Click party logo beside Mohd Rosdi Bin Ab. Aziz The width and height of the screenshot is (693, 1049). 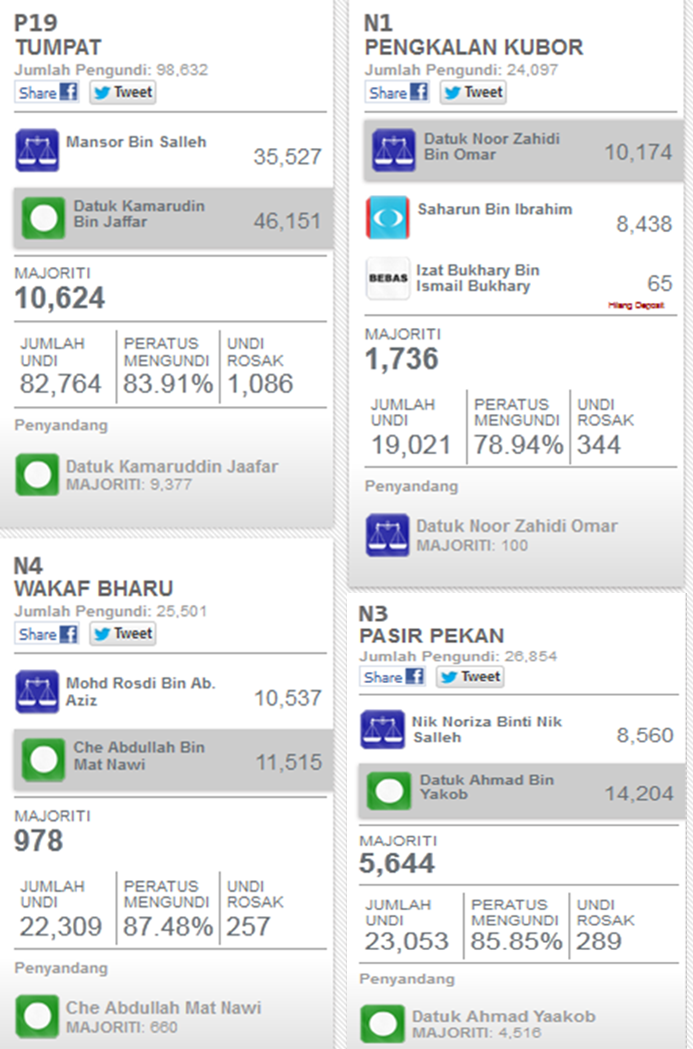click(37, 692)
